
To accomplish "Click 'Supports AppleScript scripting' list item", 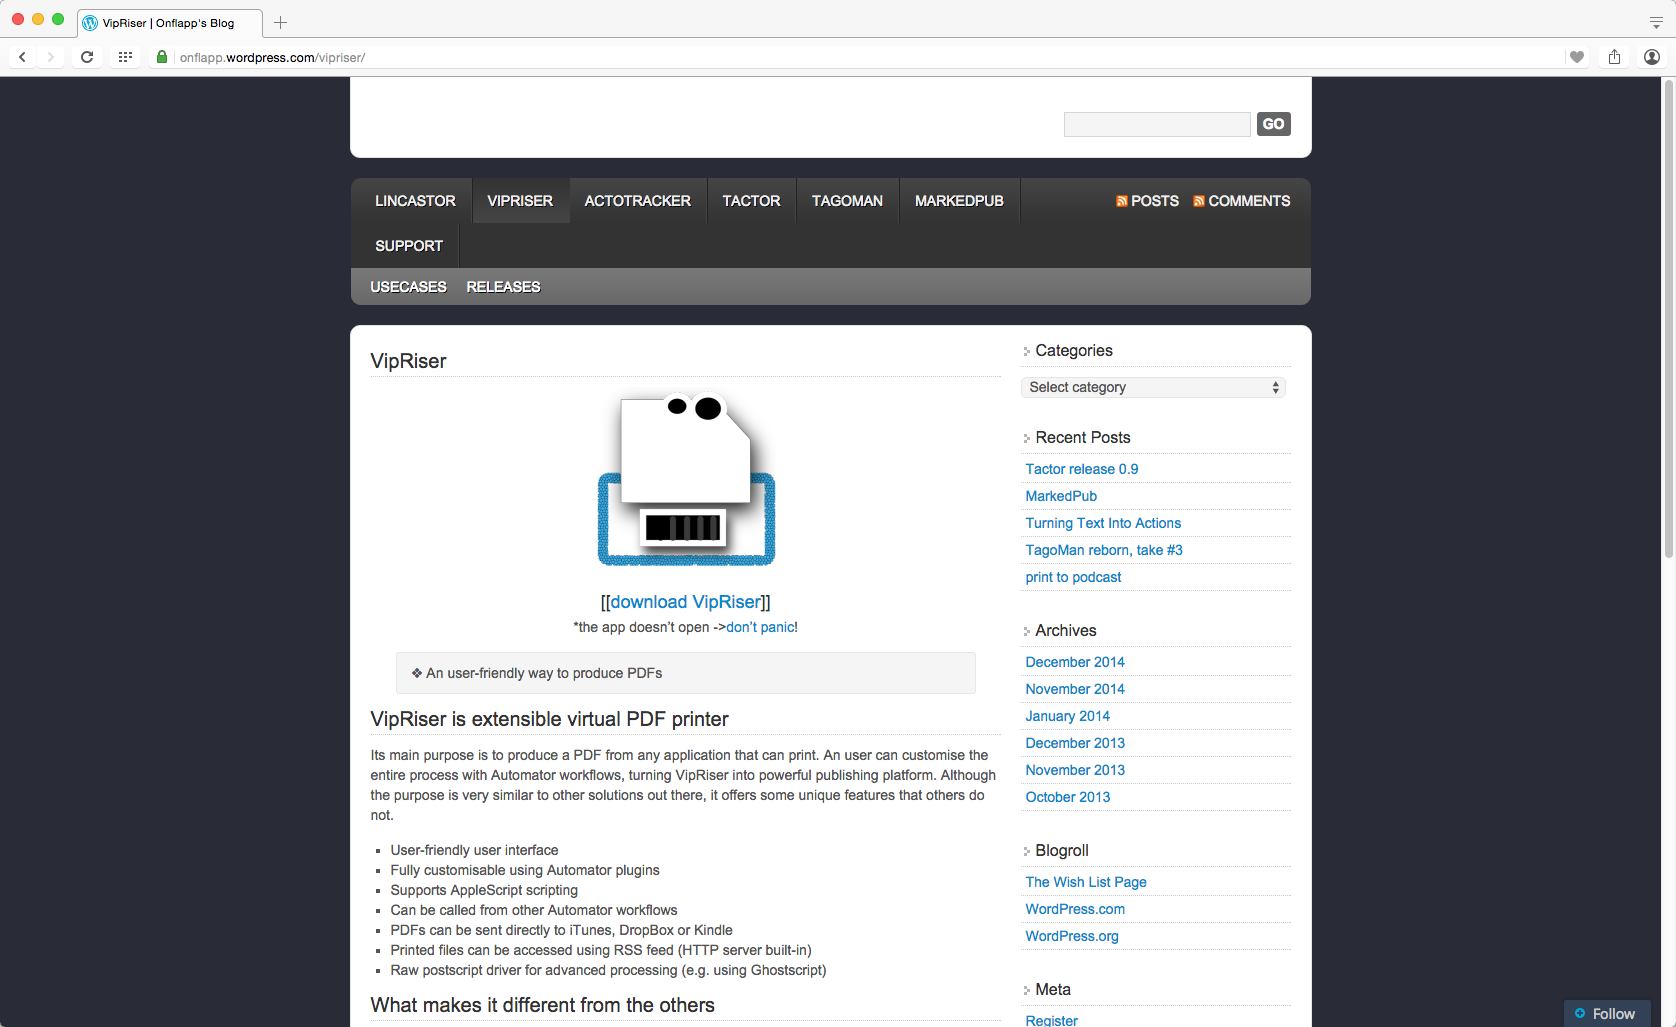I will 484,890.
